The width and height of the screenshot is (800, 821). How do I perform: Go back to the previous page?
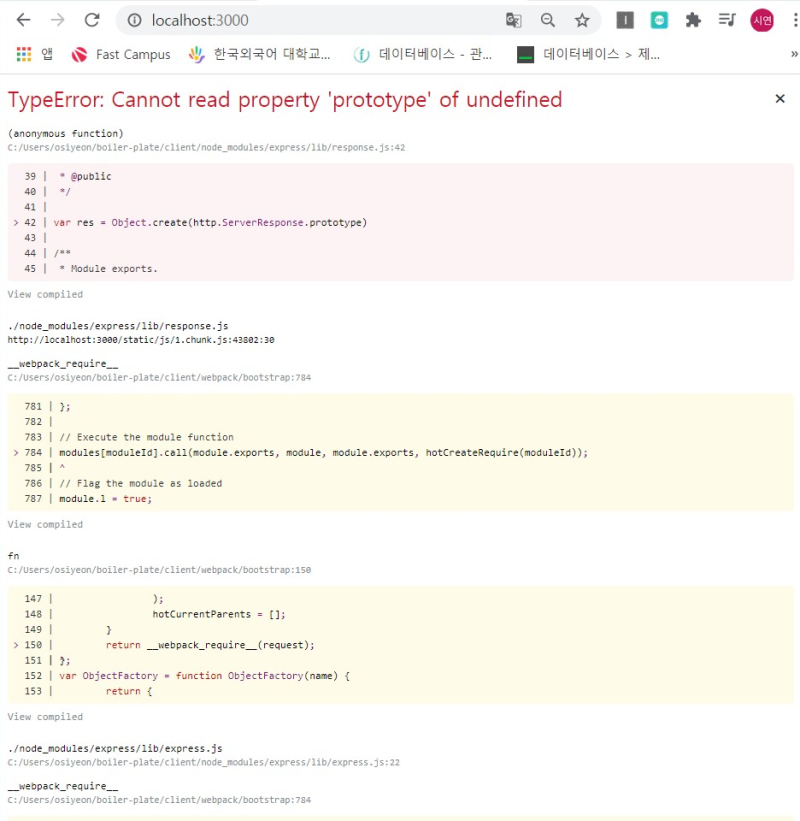pos(24,20)
